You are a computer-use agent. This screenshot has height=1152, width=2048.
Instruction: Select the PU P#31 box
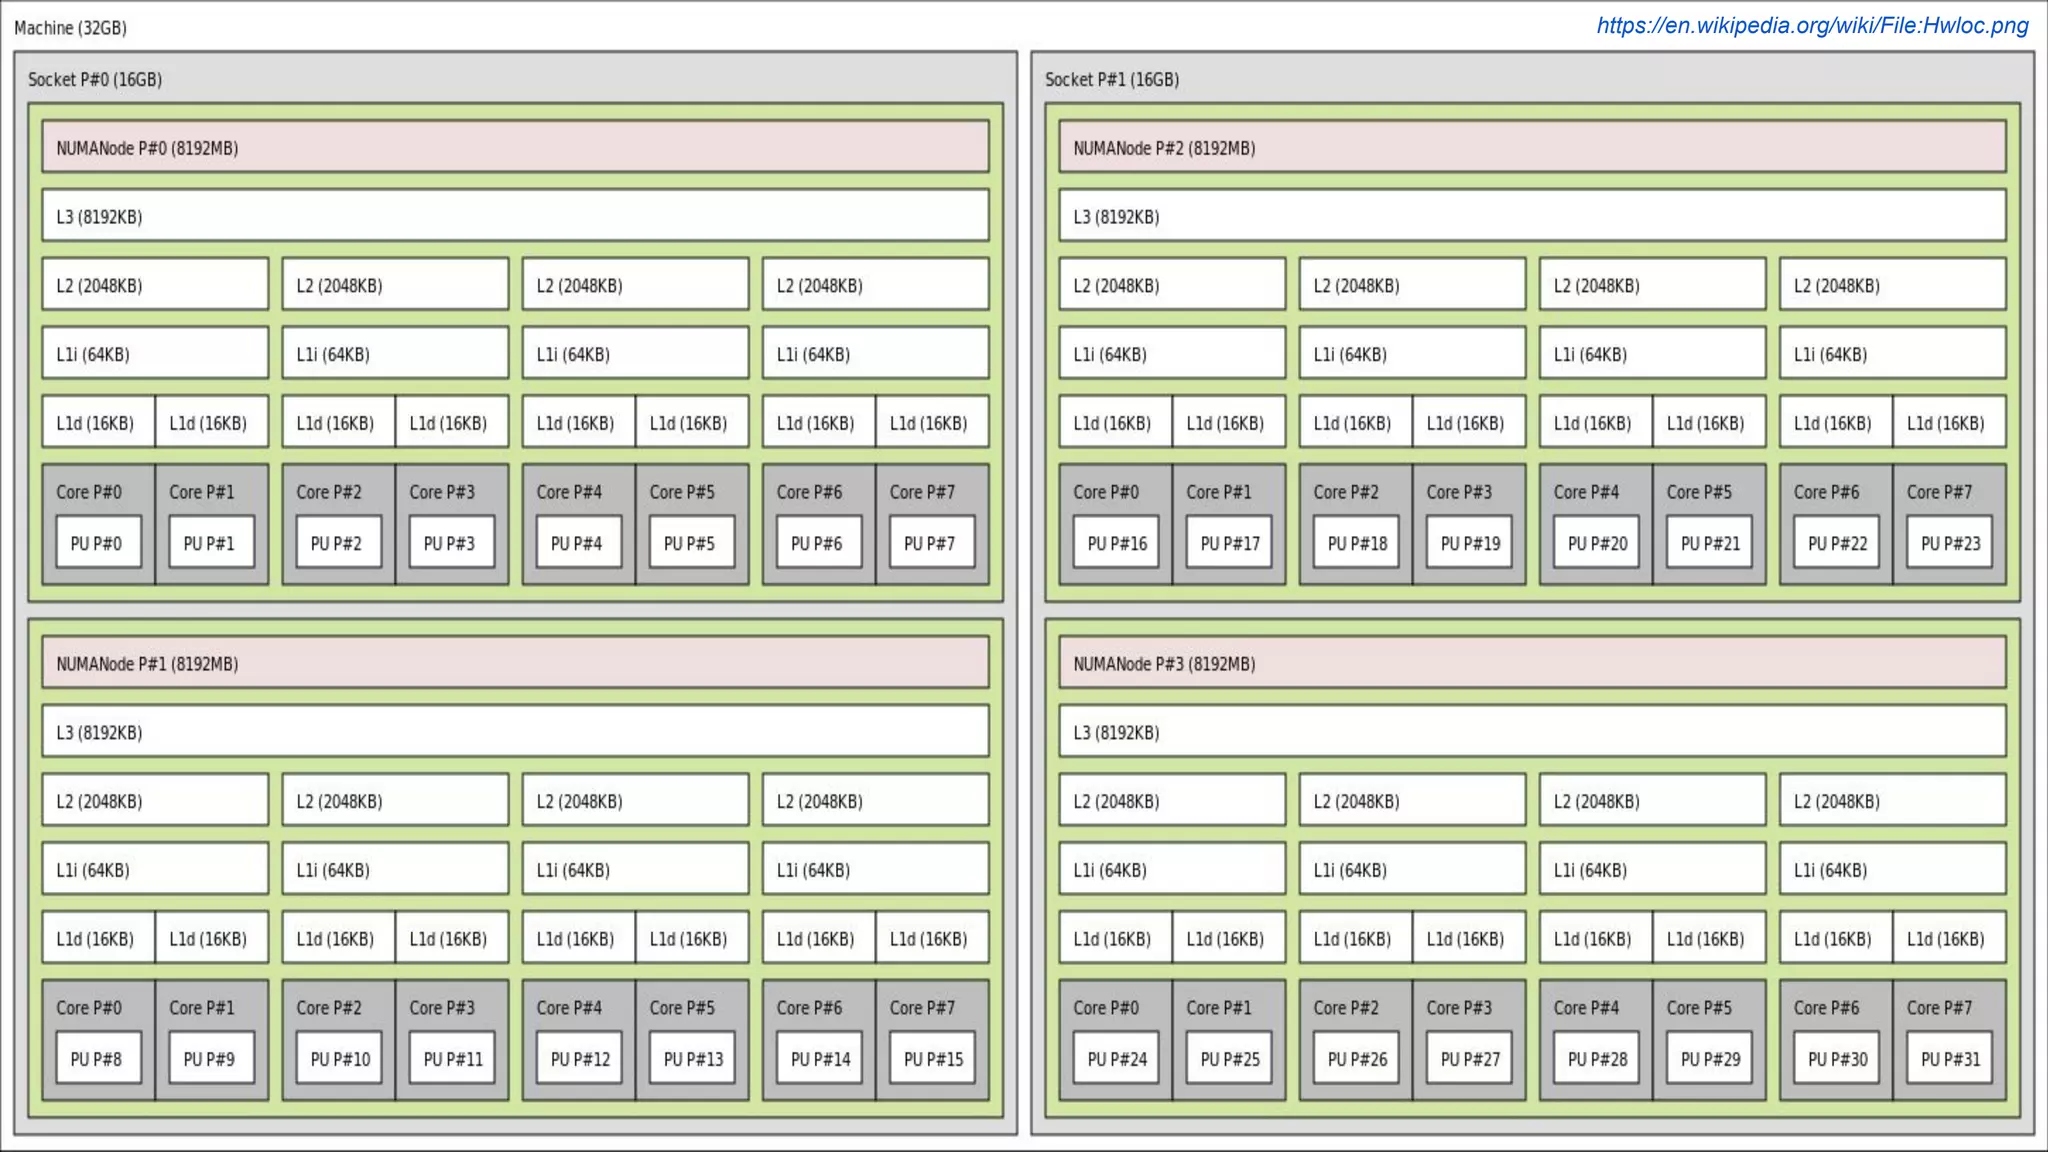(1949, 1059)
